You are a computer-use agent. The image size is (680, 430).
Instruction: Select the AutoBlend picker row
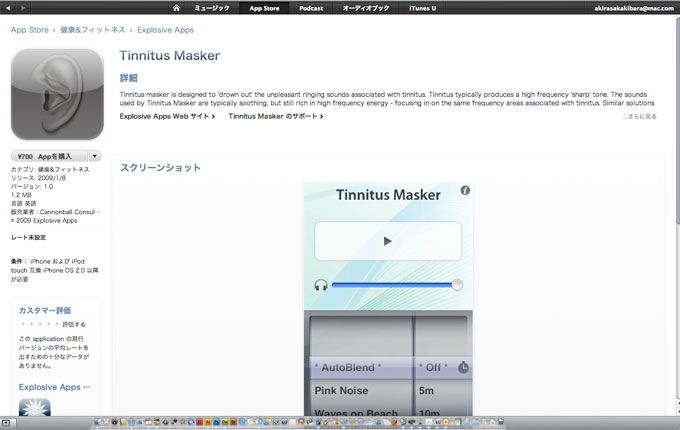[361, 367]
